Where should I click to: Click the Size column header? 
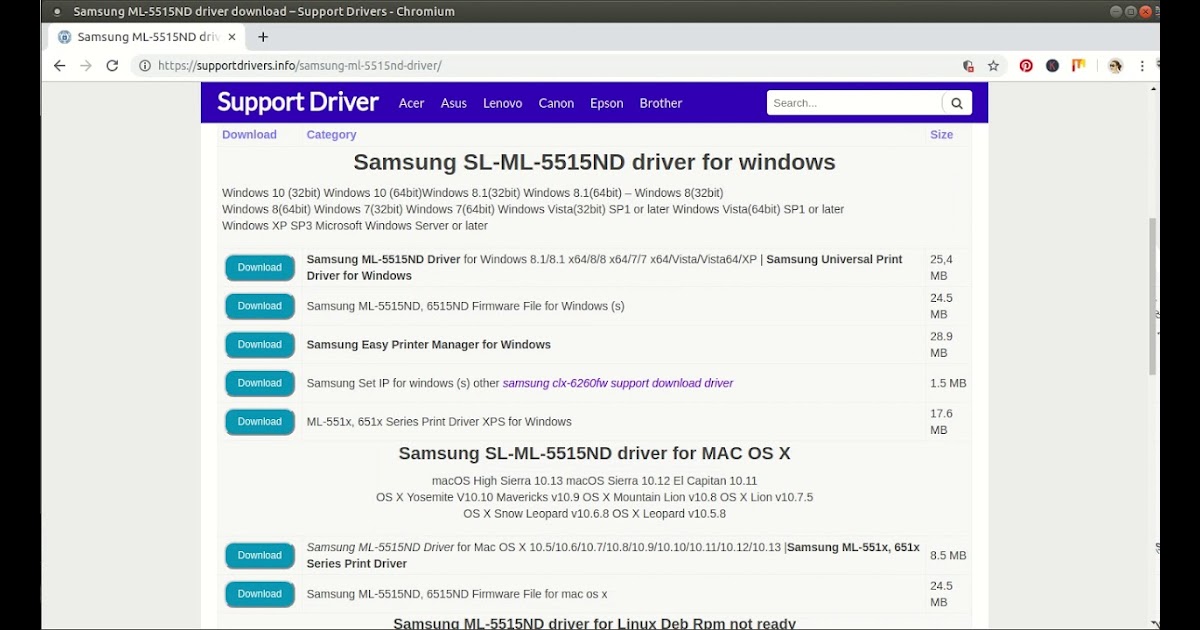(941, 134)
